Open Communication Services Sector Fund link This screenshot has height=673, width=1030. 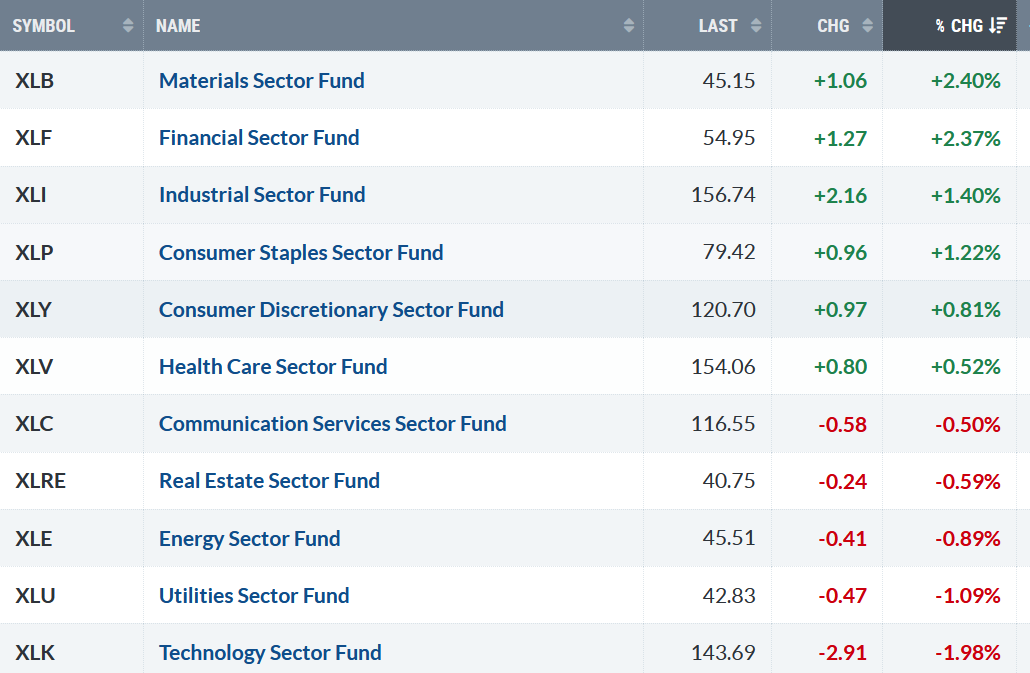coord(332,423)
